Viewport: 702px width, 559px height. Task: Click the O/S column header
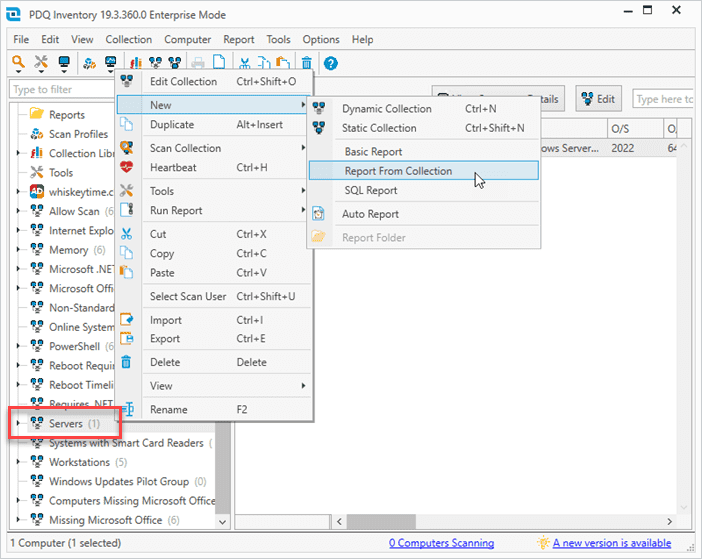635,129
